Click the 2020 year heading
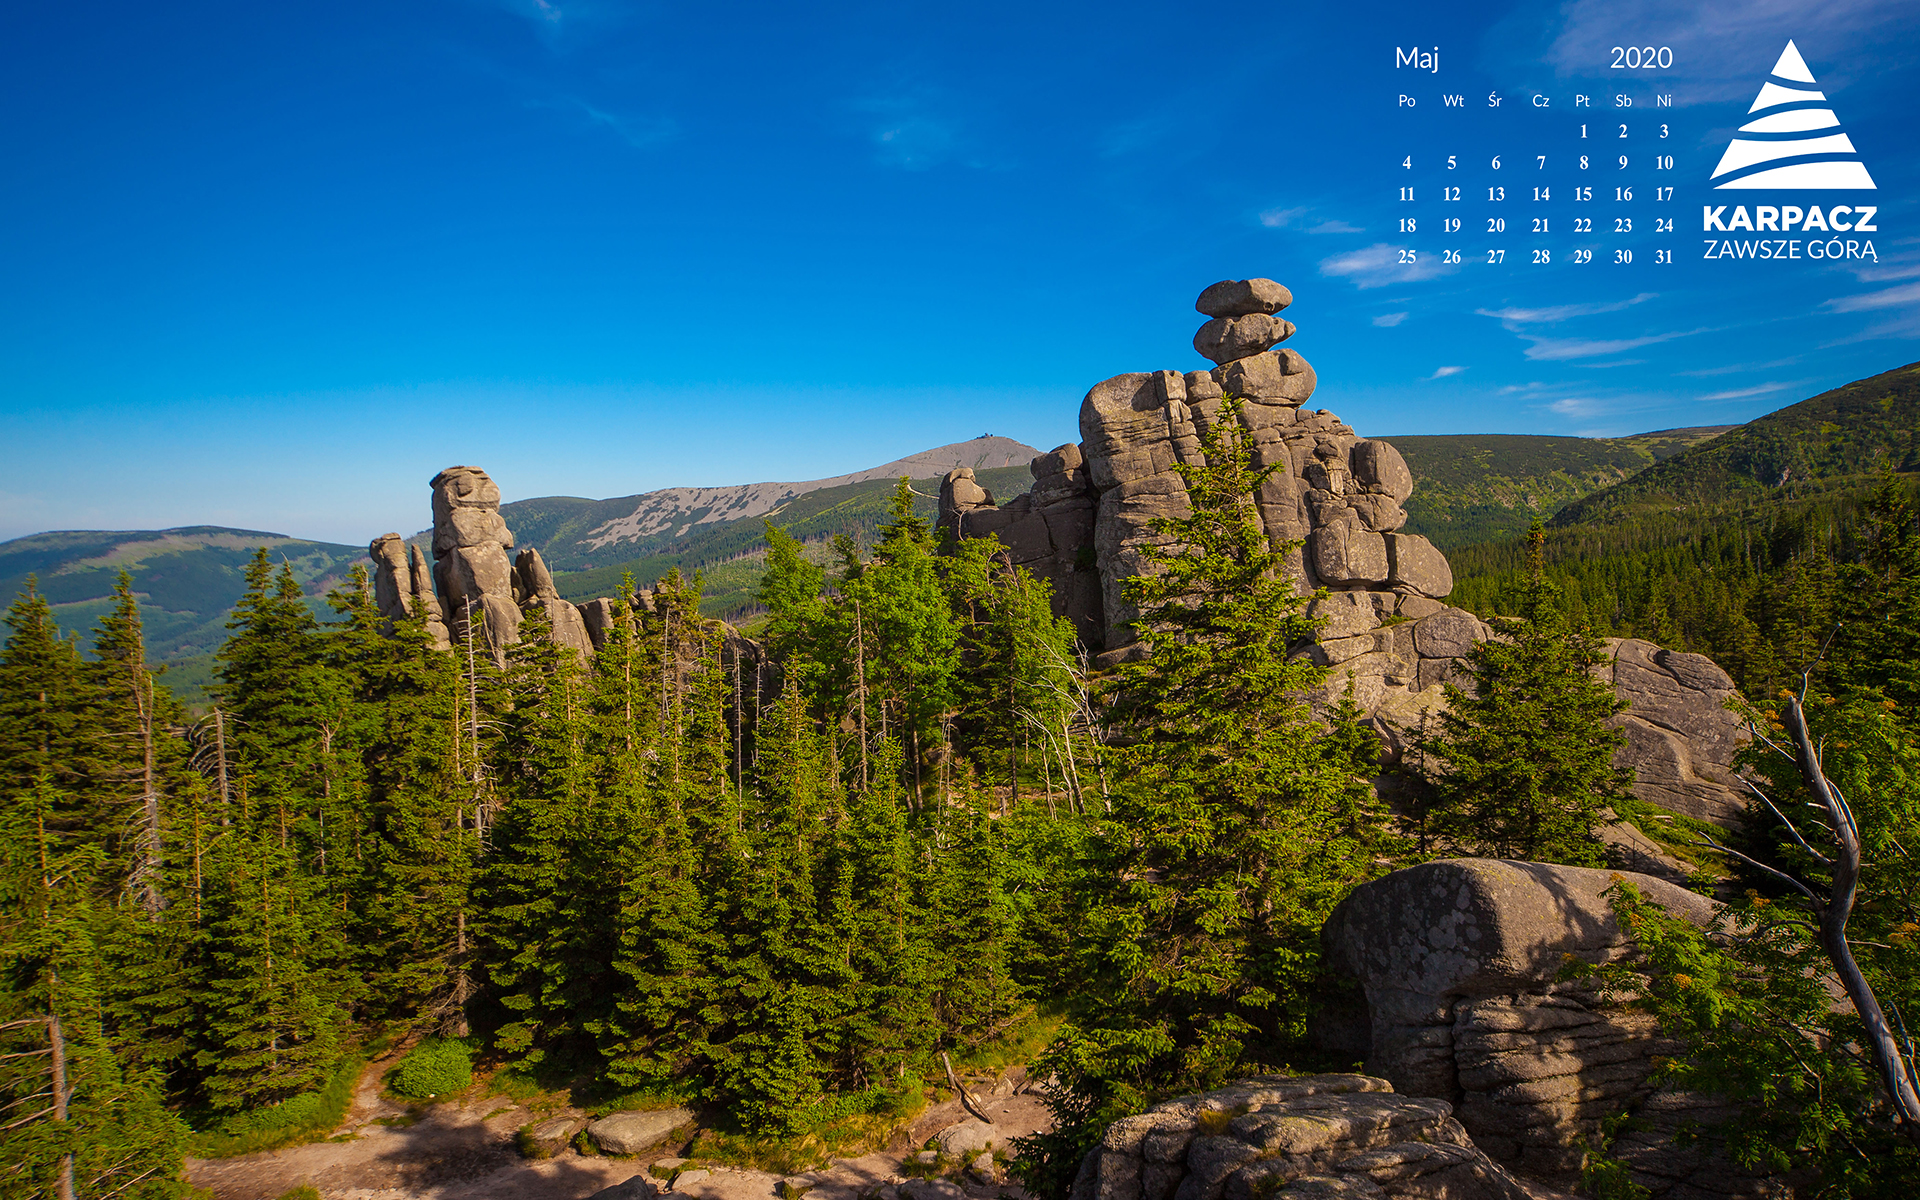 click(1640, 58)
